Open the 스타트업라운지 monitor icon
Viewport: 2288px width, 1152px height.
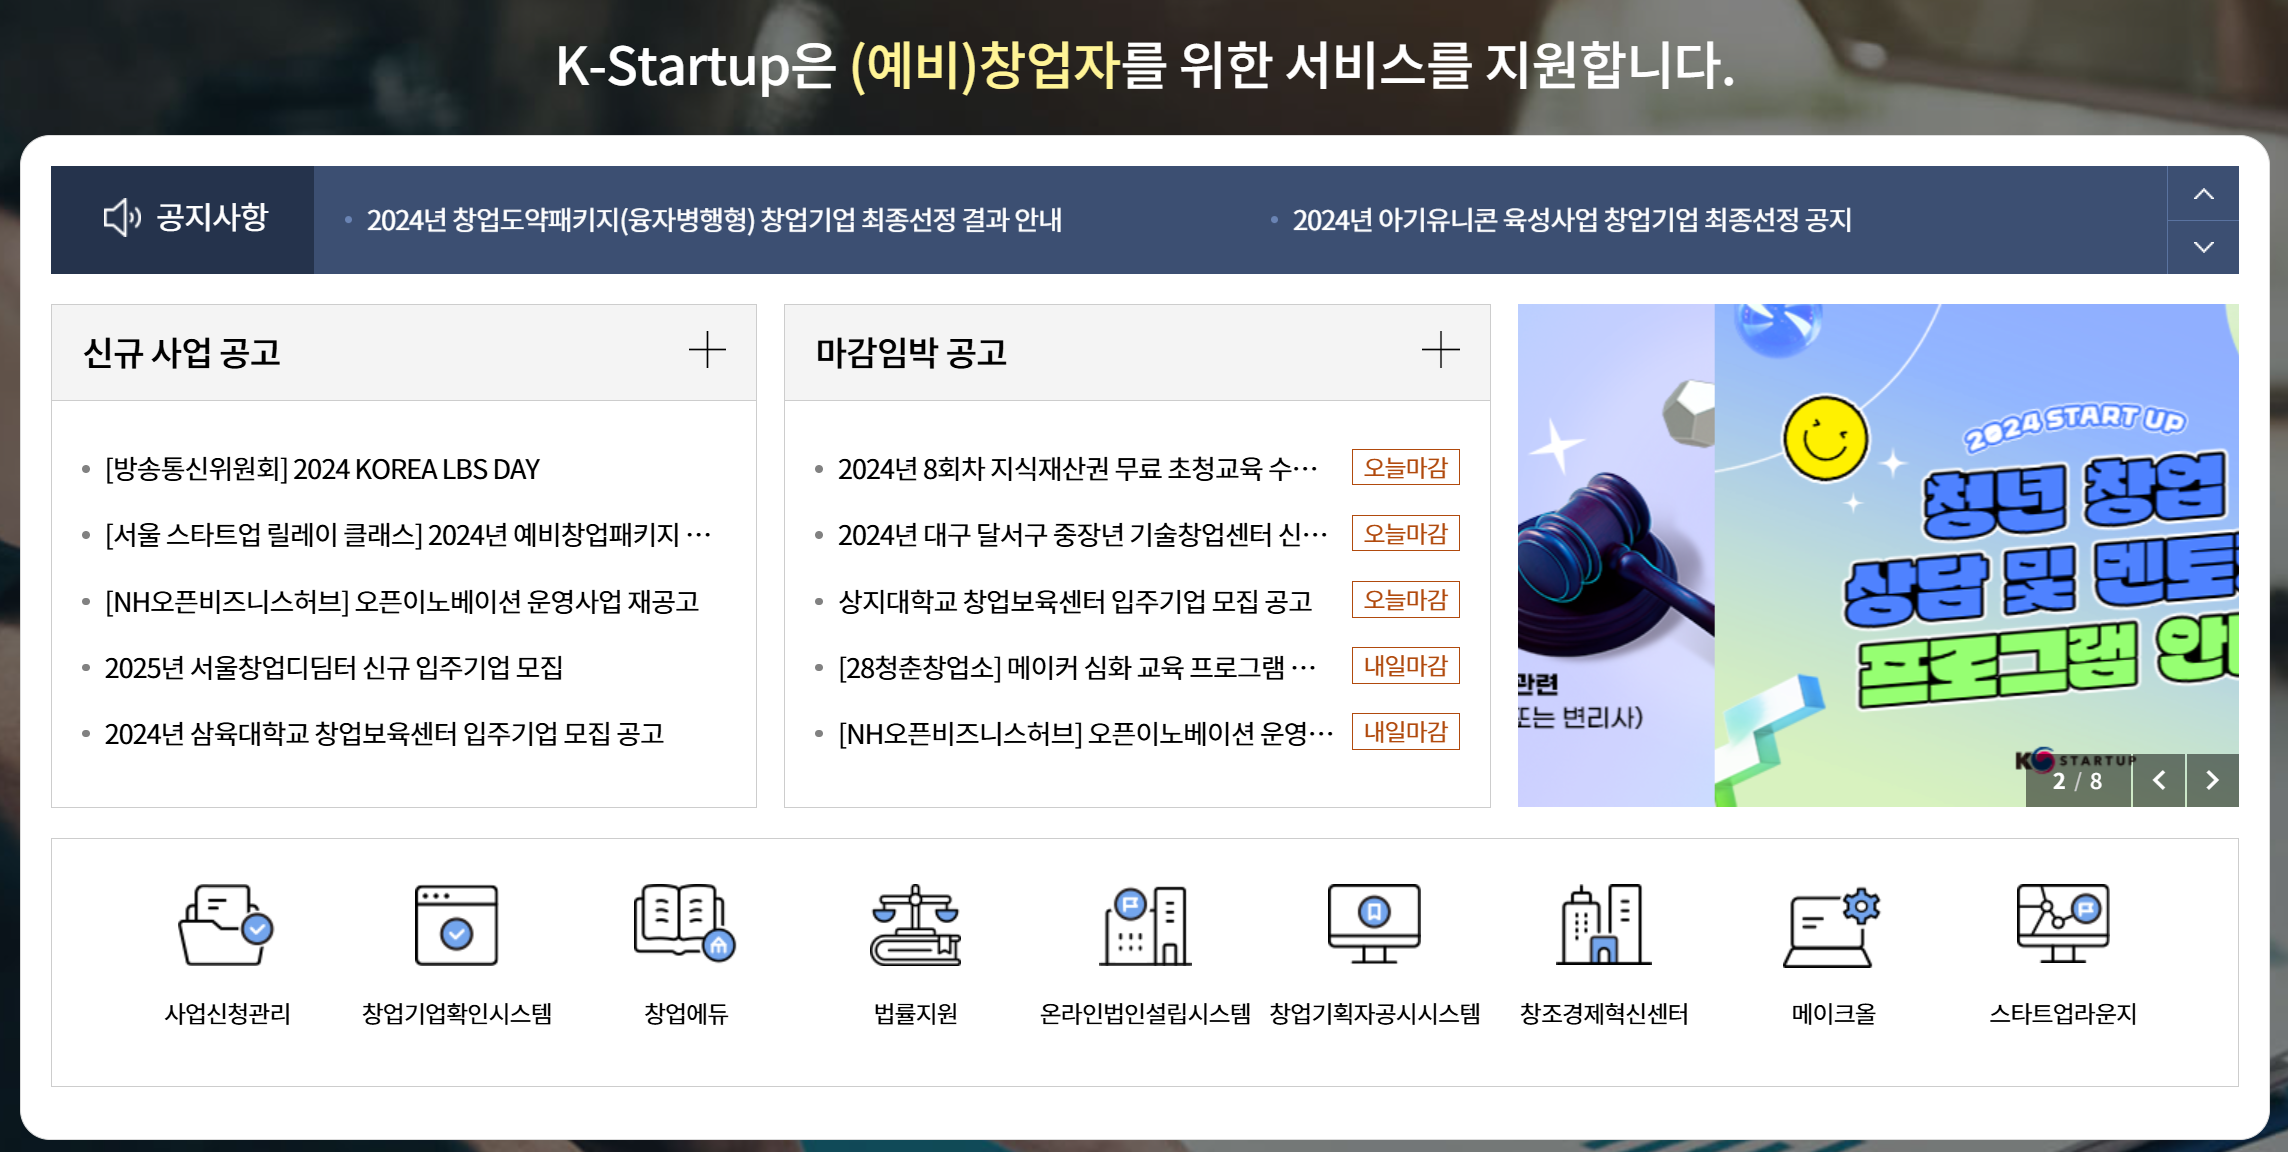(2062, 923)
